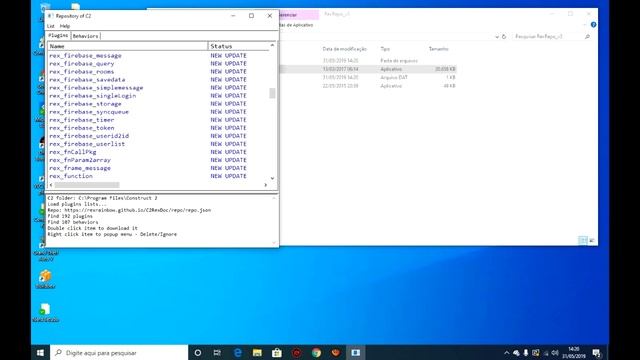The width and height of the screenshot is (640, 360).
Task: Select rex_firebase_savedata plugin row
Action: [x=158, y=80]
